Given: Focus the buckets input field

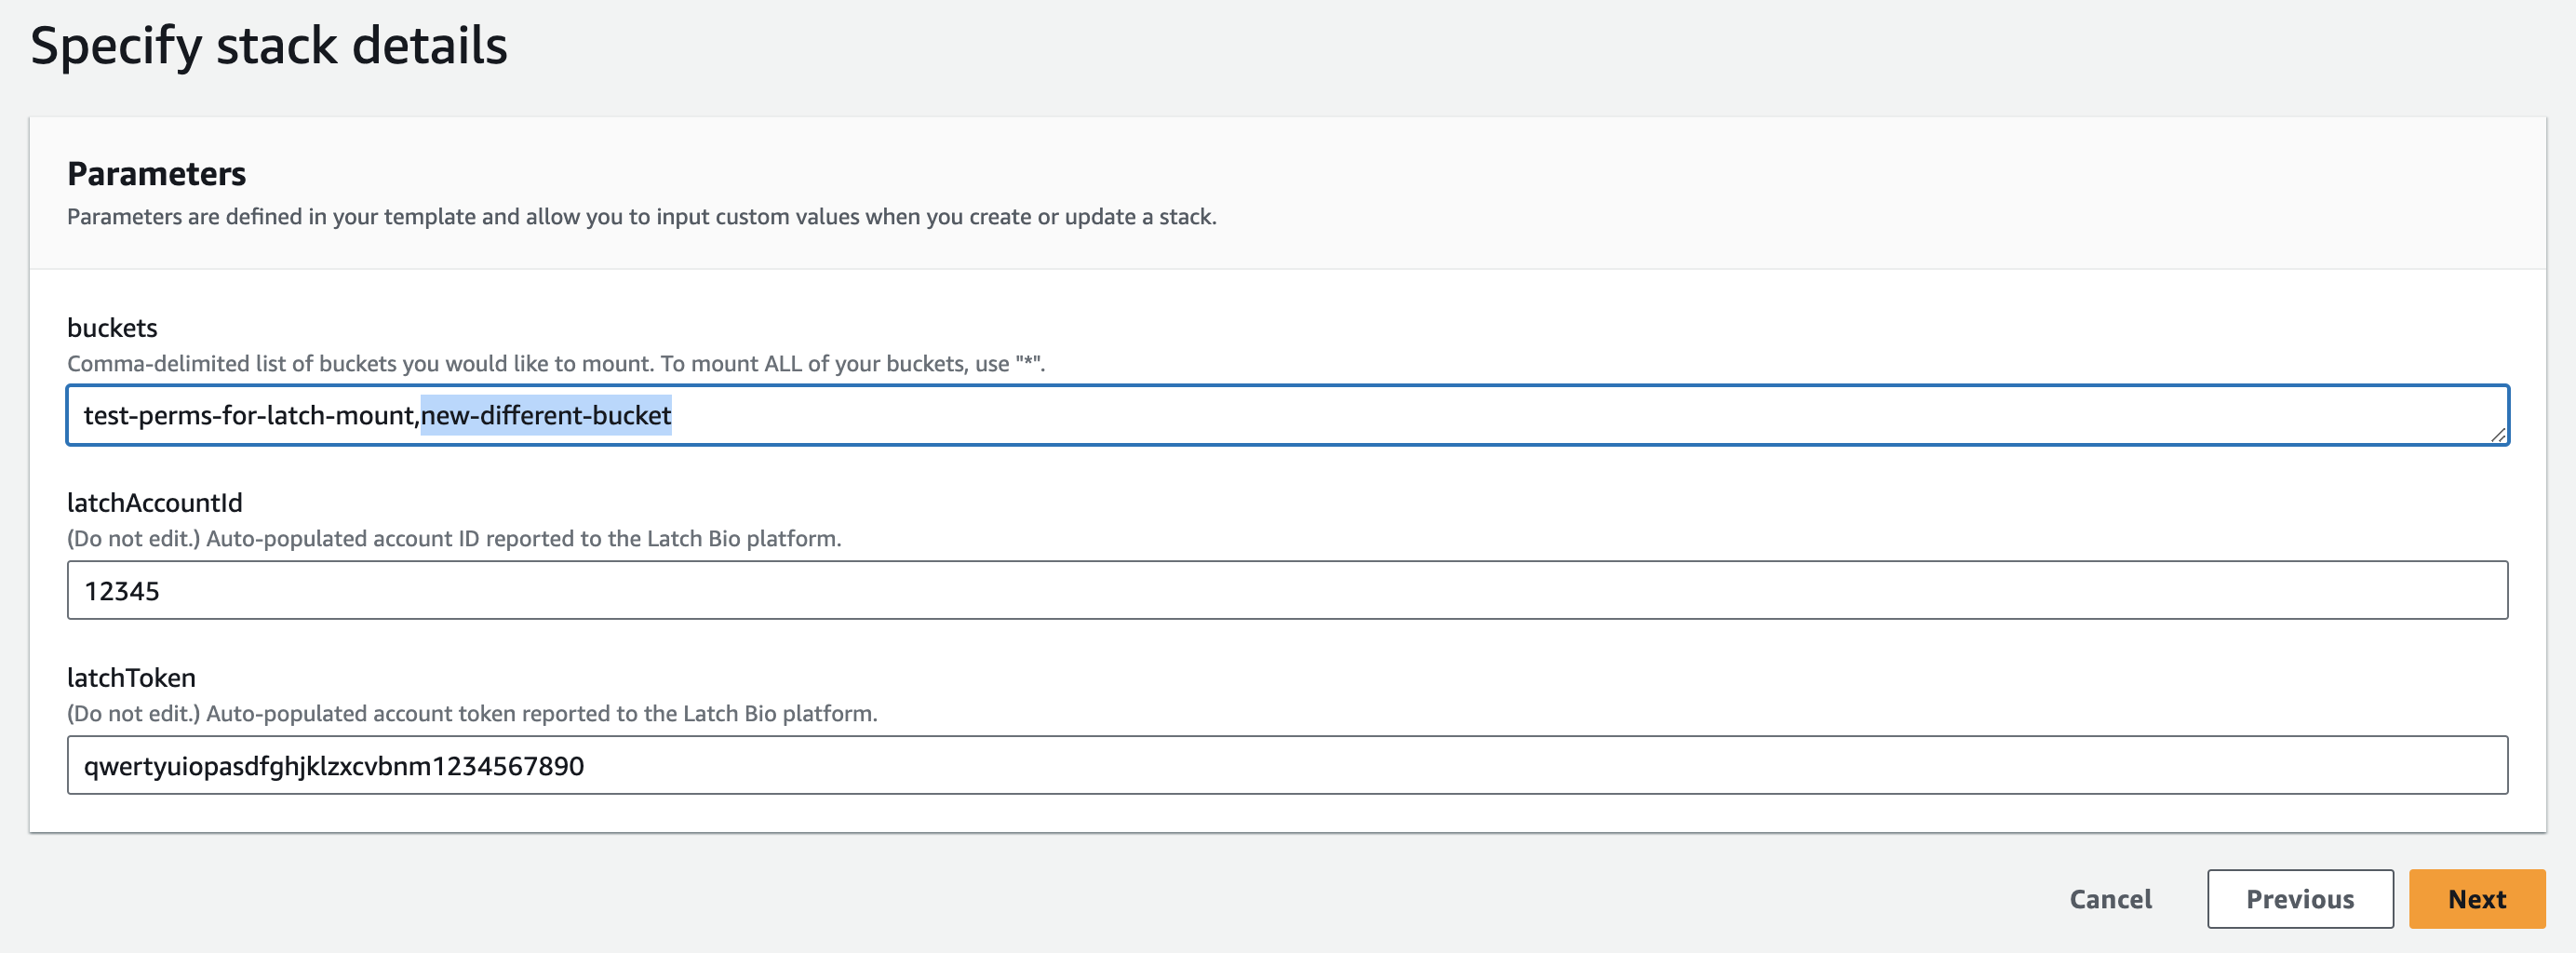Looking at the screenshot, I should coord(1287,415).
